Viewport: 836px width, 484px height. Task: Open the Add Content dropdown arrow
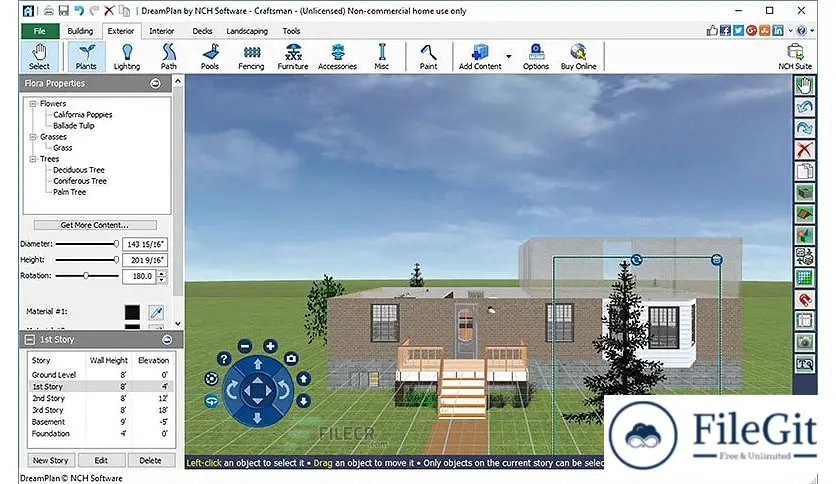click(x=509, y=57)
